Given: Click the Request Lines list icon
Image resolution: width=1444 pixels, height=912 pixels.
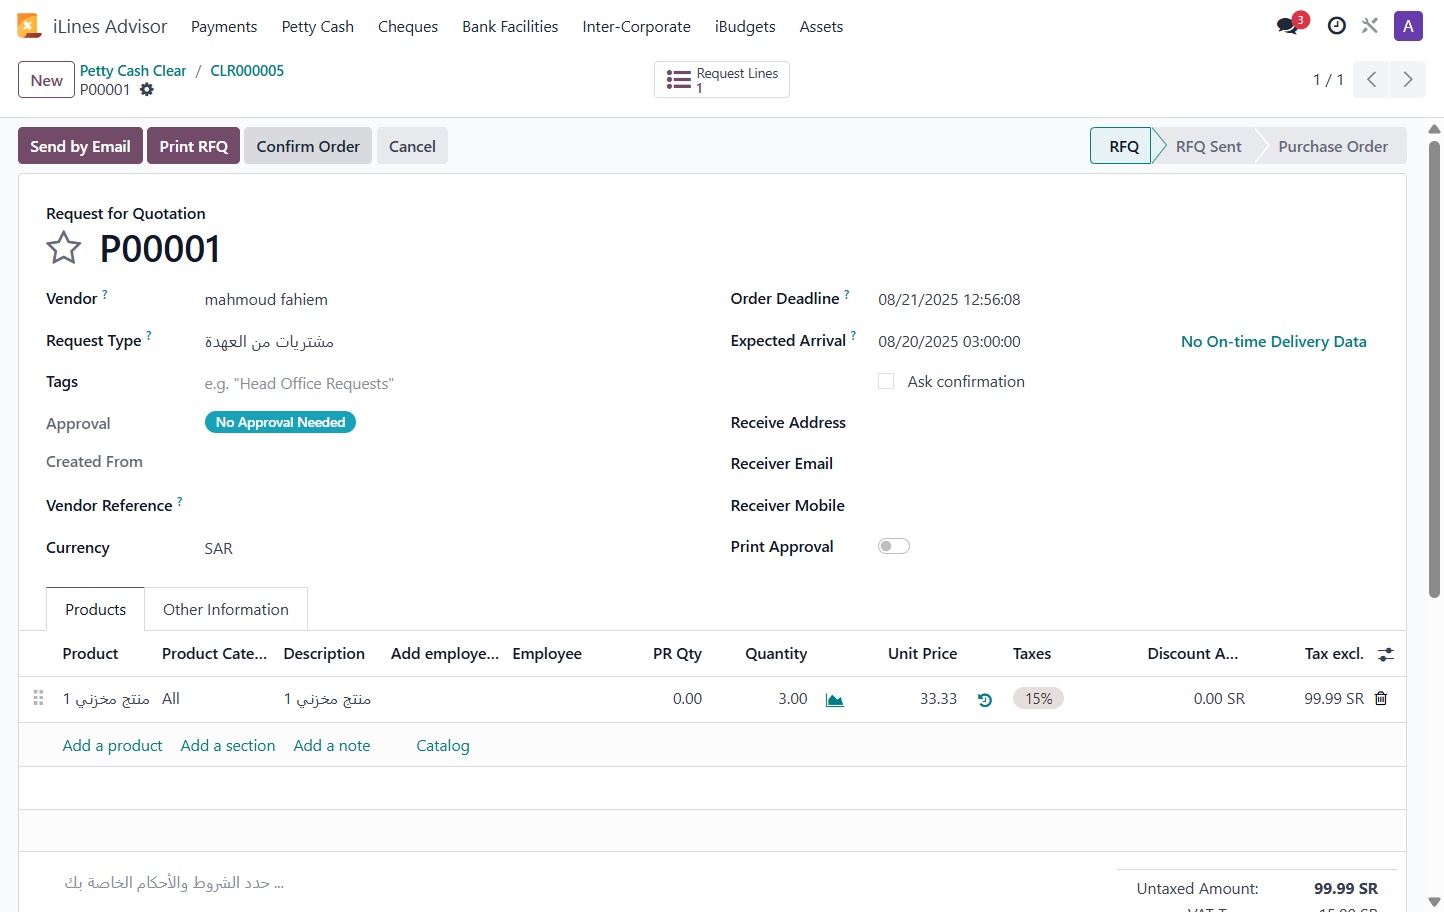Looking at the screenshot, I should 679,80.
